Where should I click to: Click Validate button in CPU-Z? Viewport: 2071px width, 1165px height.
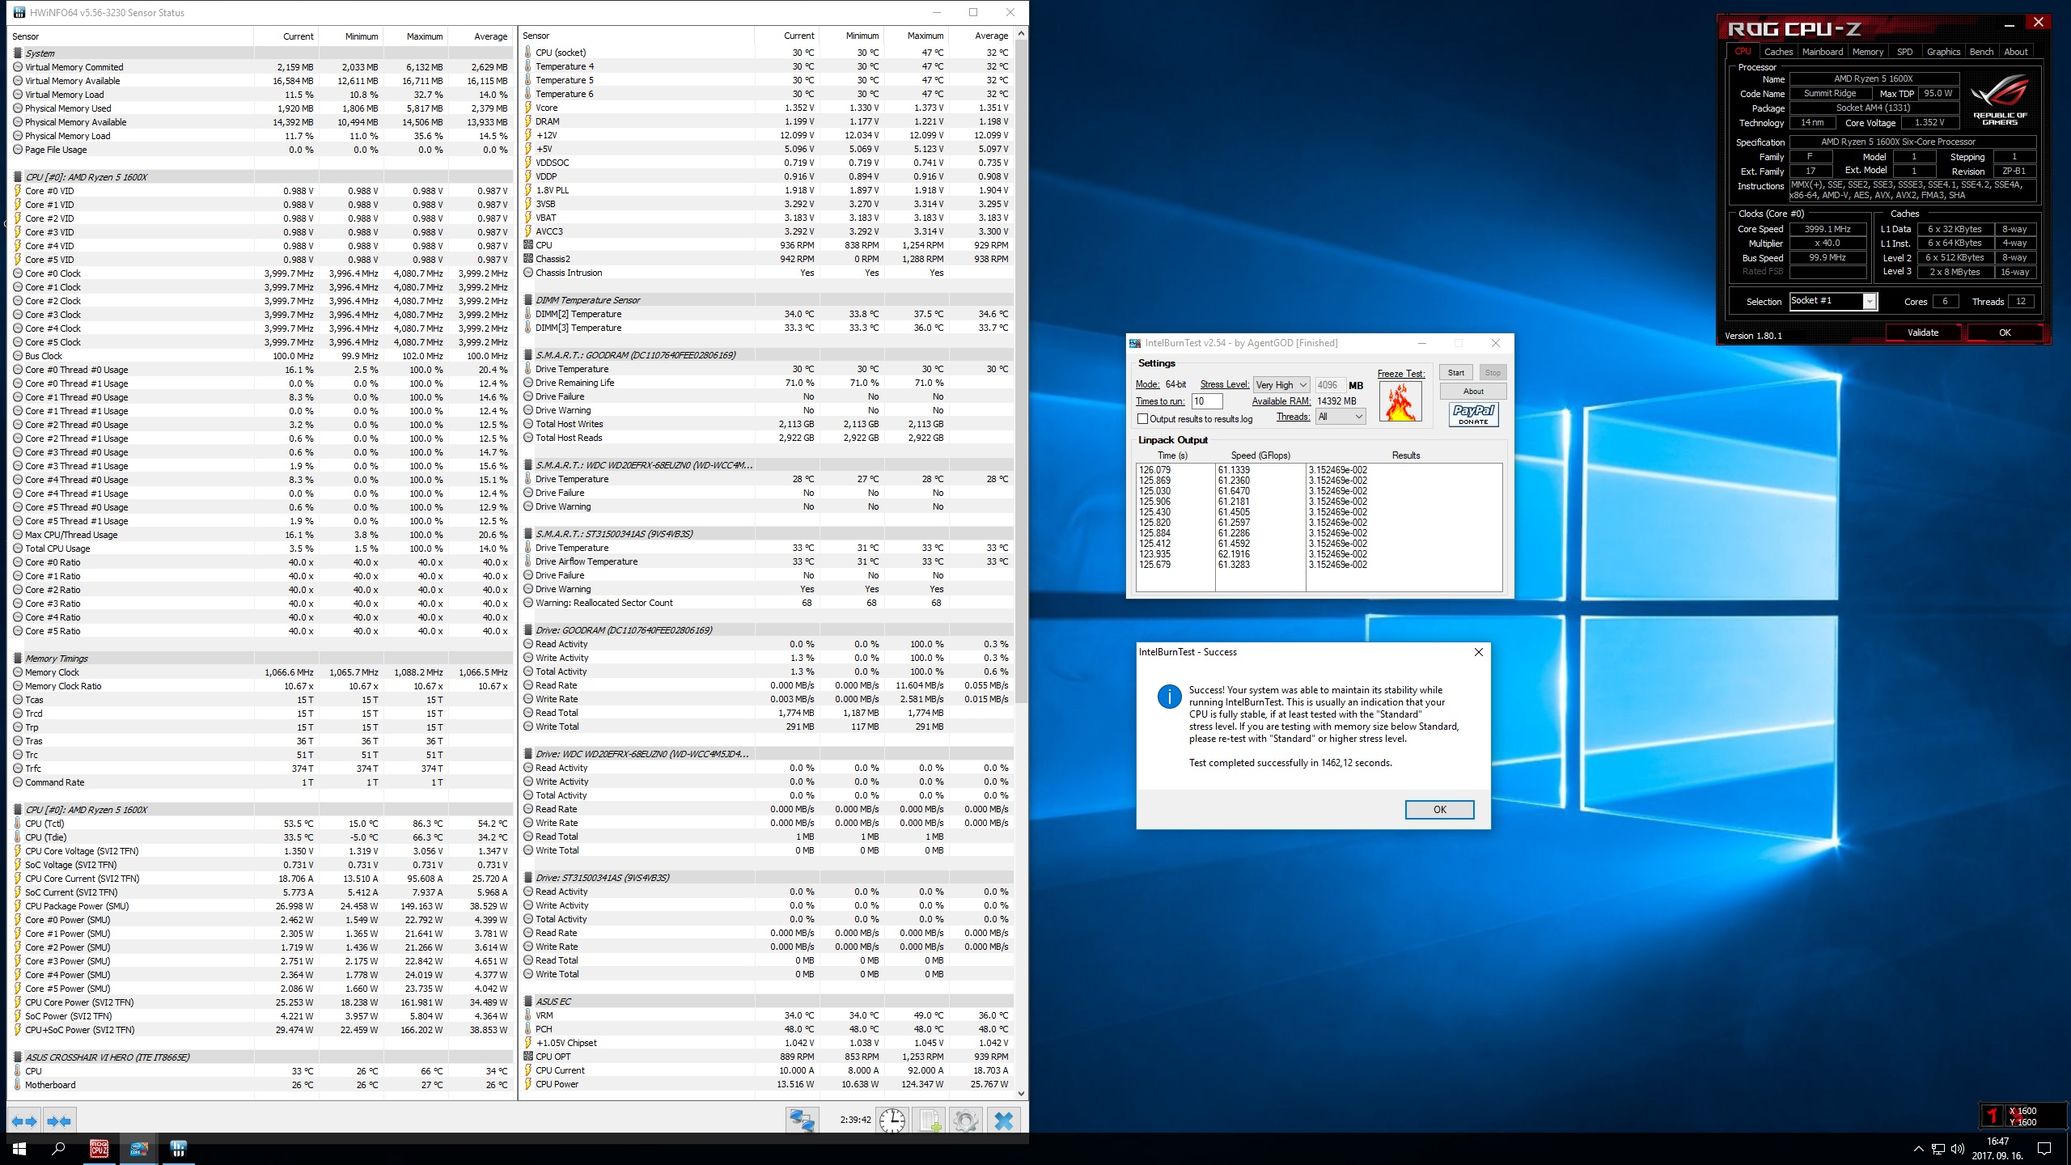[x=1922, y=333]
